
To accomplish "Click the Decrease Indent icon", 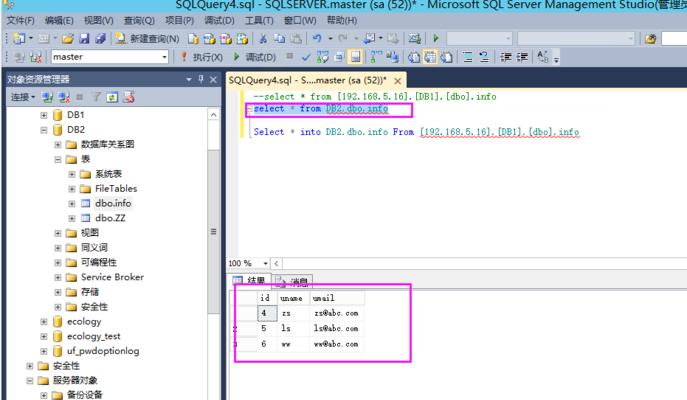I will (x=506, y=57).
